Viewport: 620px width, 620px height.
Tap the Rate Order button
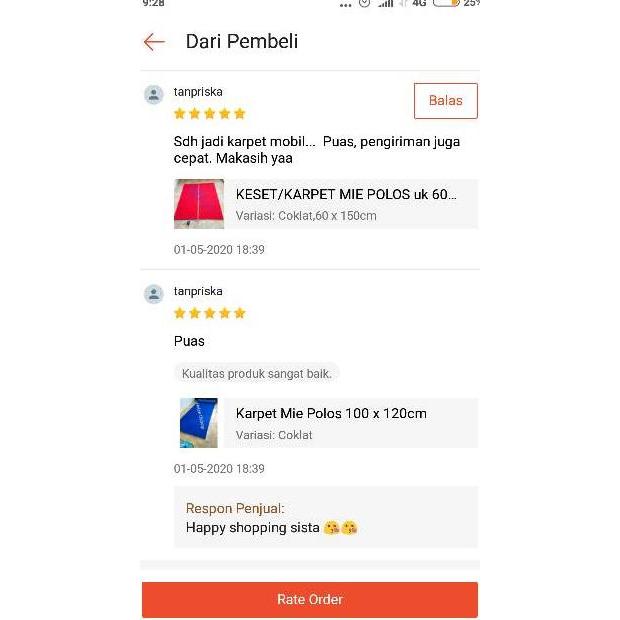coord(310,599)
